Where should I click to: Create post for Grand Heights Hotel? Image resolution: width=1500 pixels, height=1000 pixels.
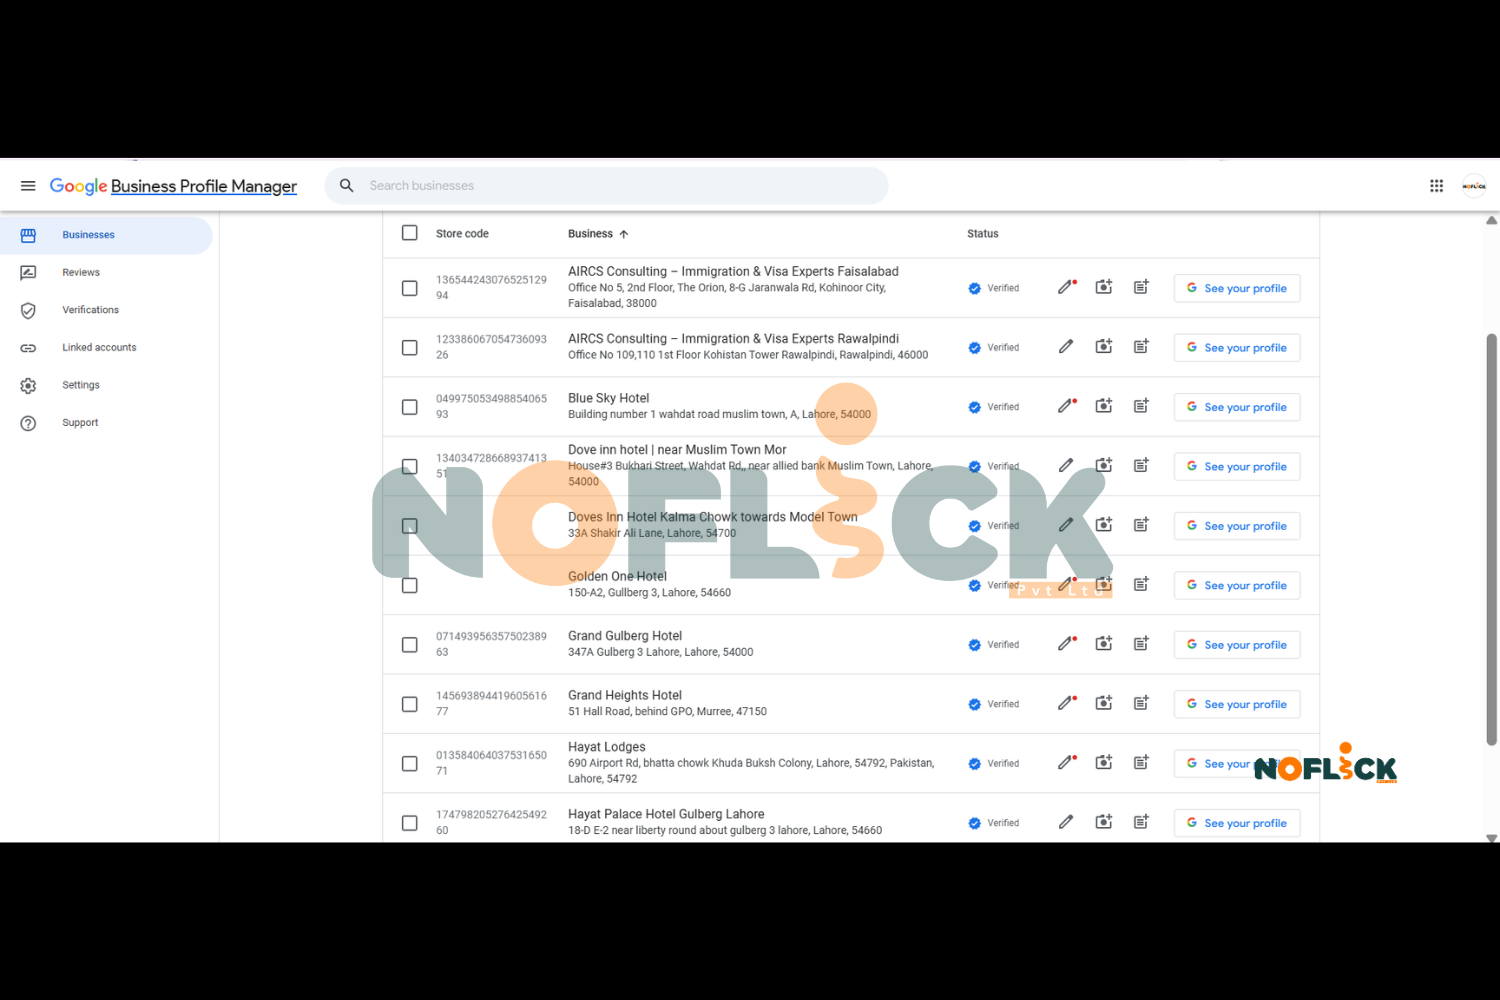[1141, 703]
